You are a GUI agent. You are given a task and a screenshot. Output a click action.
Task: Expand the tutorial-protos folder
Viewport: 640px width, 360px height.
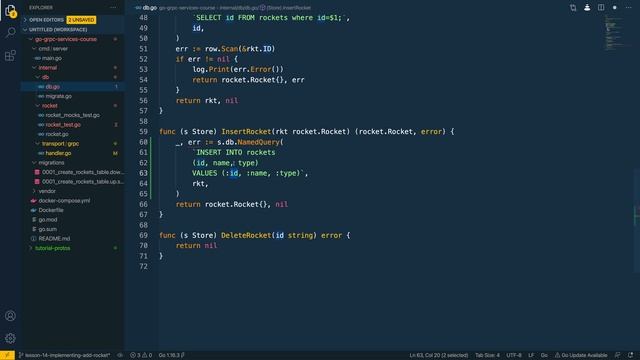tap(31, 248)
